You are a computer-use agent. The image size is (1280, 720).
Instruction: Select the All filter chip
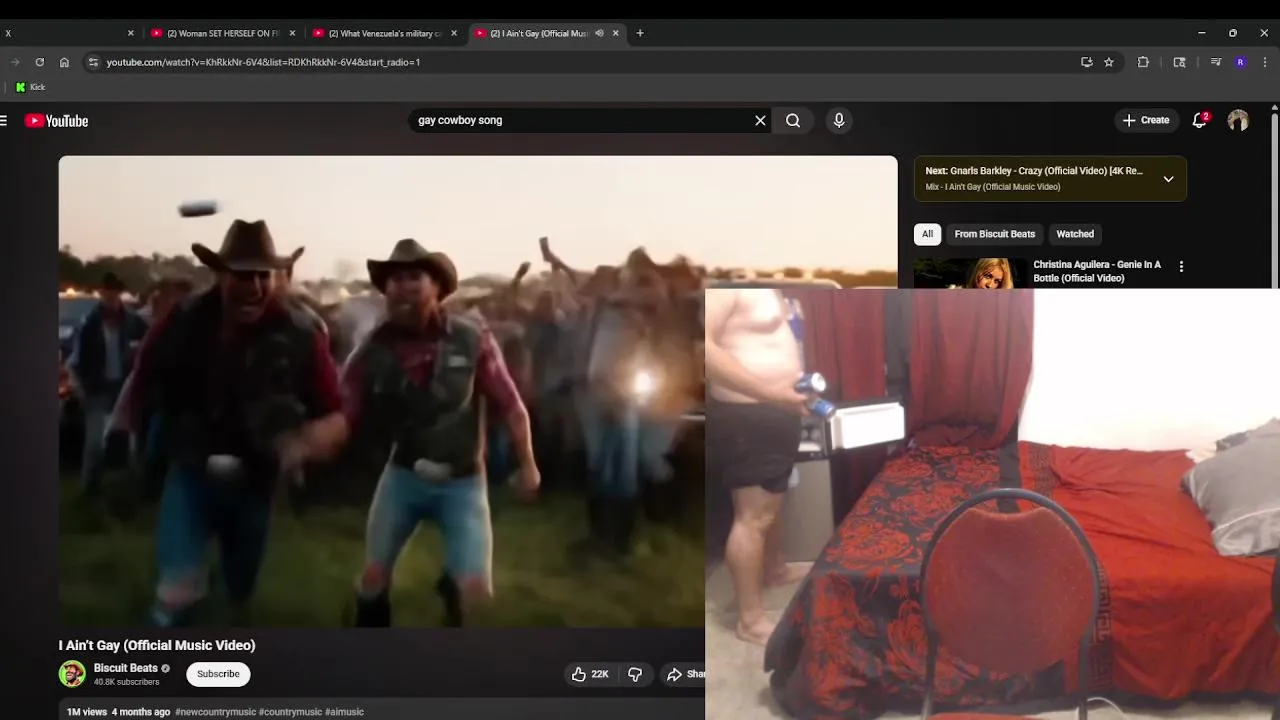927,234
